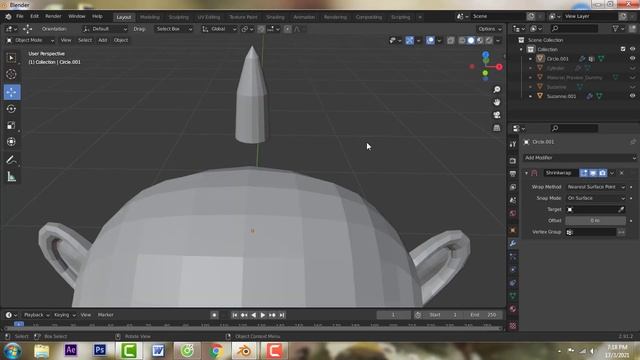Click the Shrinkwrap Offset value slider

[596, 220]
